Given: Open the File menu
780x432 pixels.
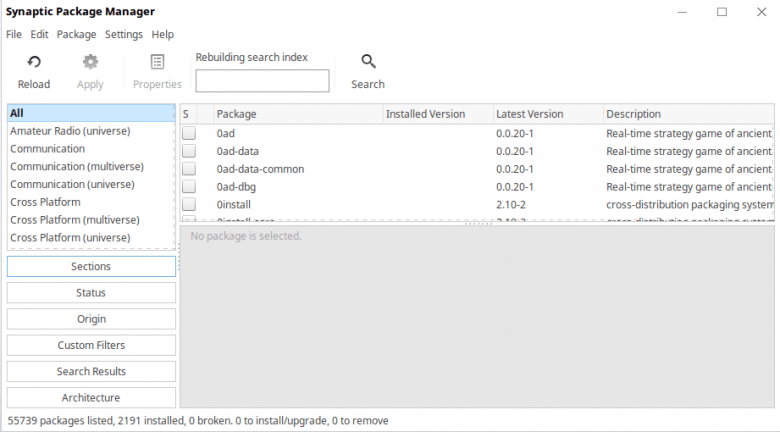Looking at the screenshot, I should tap(14, 34).
